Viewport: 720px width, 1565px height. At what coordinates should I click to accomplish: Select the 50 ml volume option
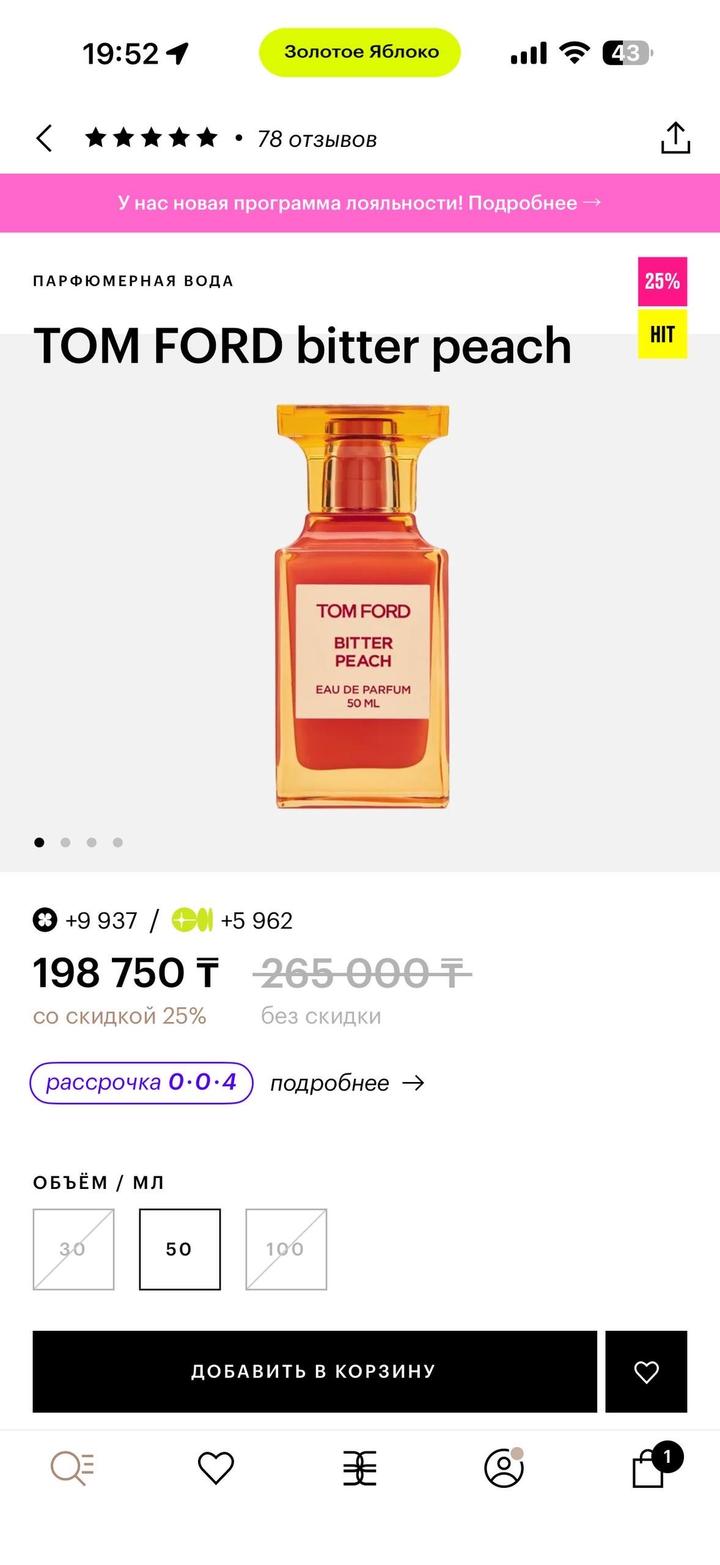(179, 1249)
